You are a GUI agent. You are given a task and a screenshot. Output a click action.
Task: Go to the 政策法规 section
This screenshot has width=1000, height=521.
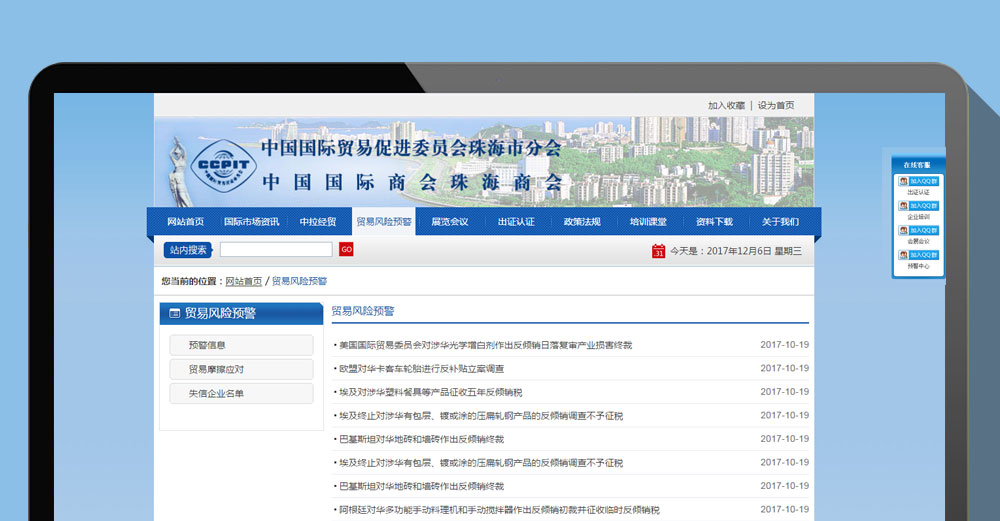[582, 222]
